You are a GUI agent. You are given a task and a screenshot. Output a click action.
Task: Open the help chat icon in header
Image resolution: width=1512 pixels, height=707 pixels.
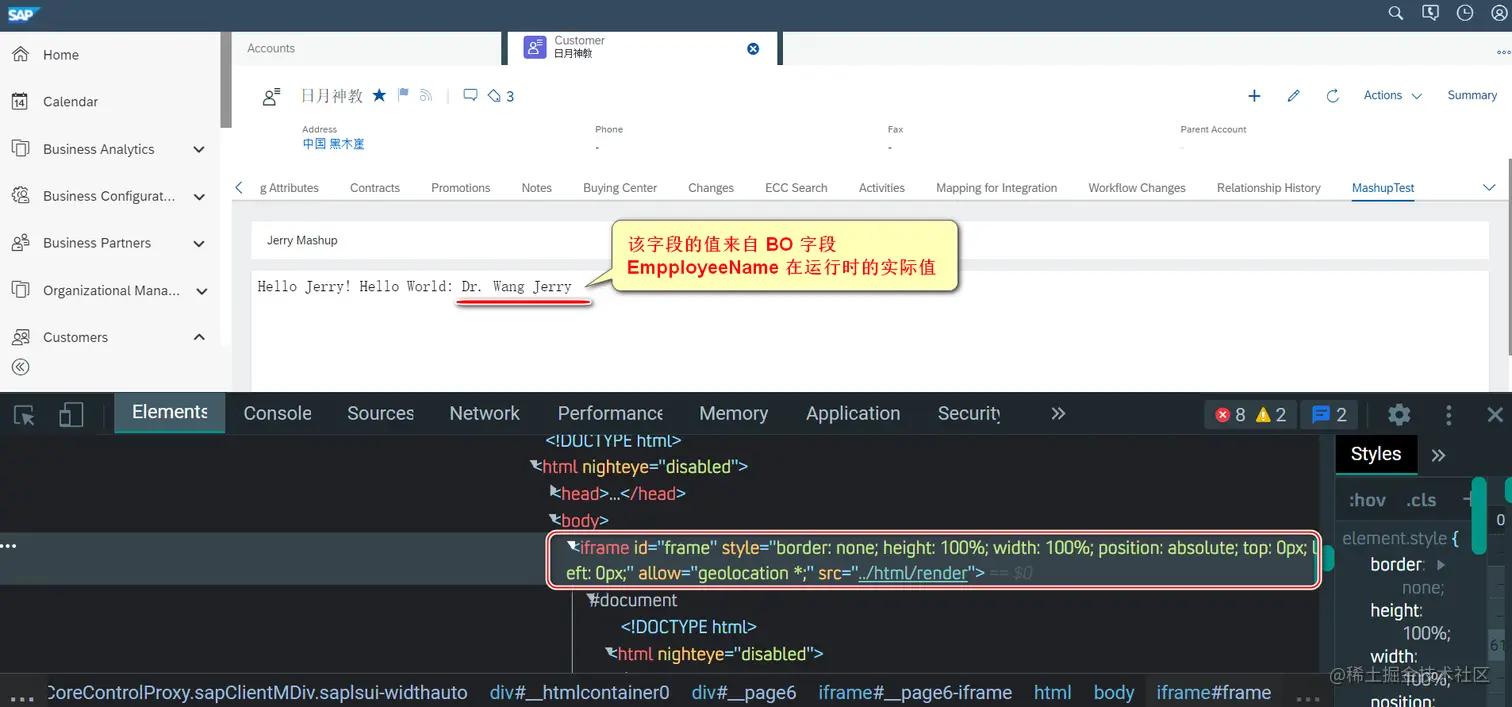click(x=1430, y=13)
